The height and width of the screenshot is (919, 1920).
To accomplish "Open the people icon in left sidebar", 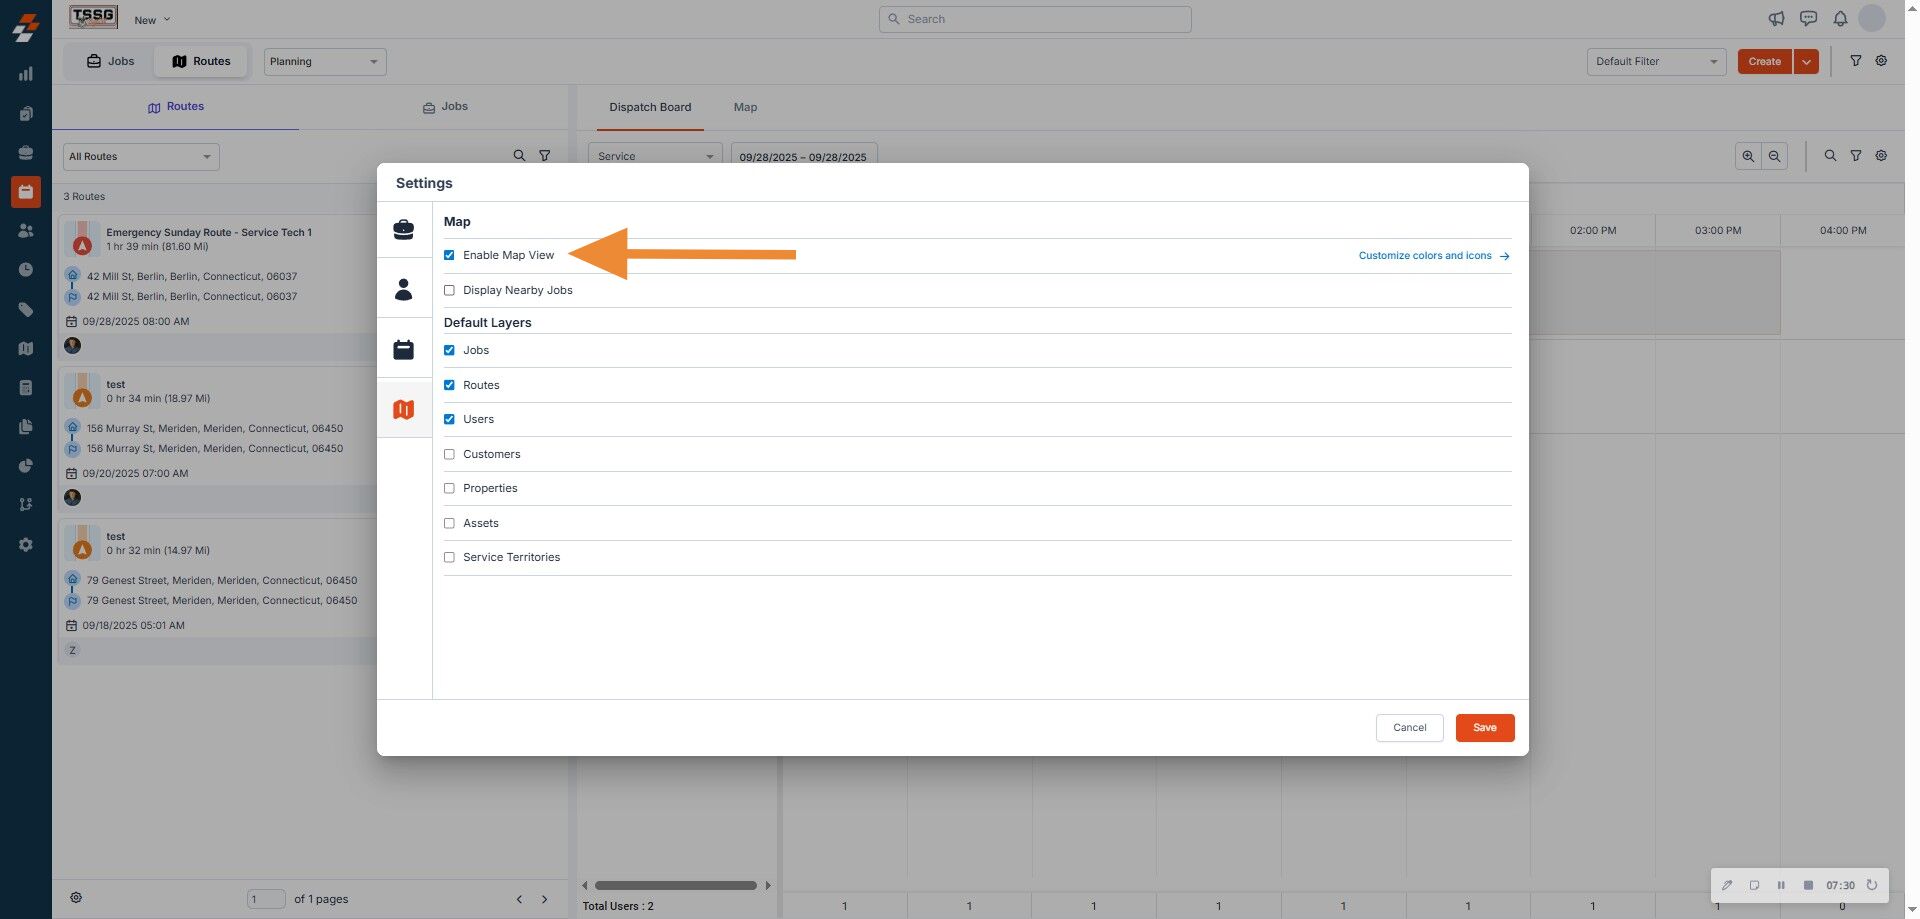I will 26,231.
